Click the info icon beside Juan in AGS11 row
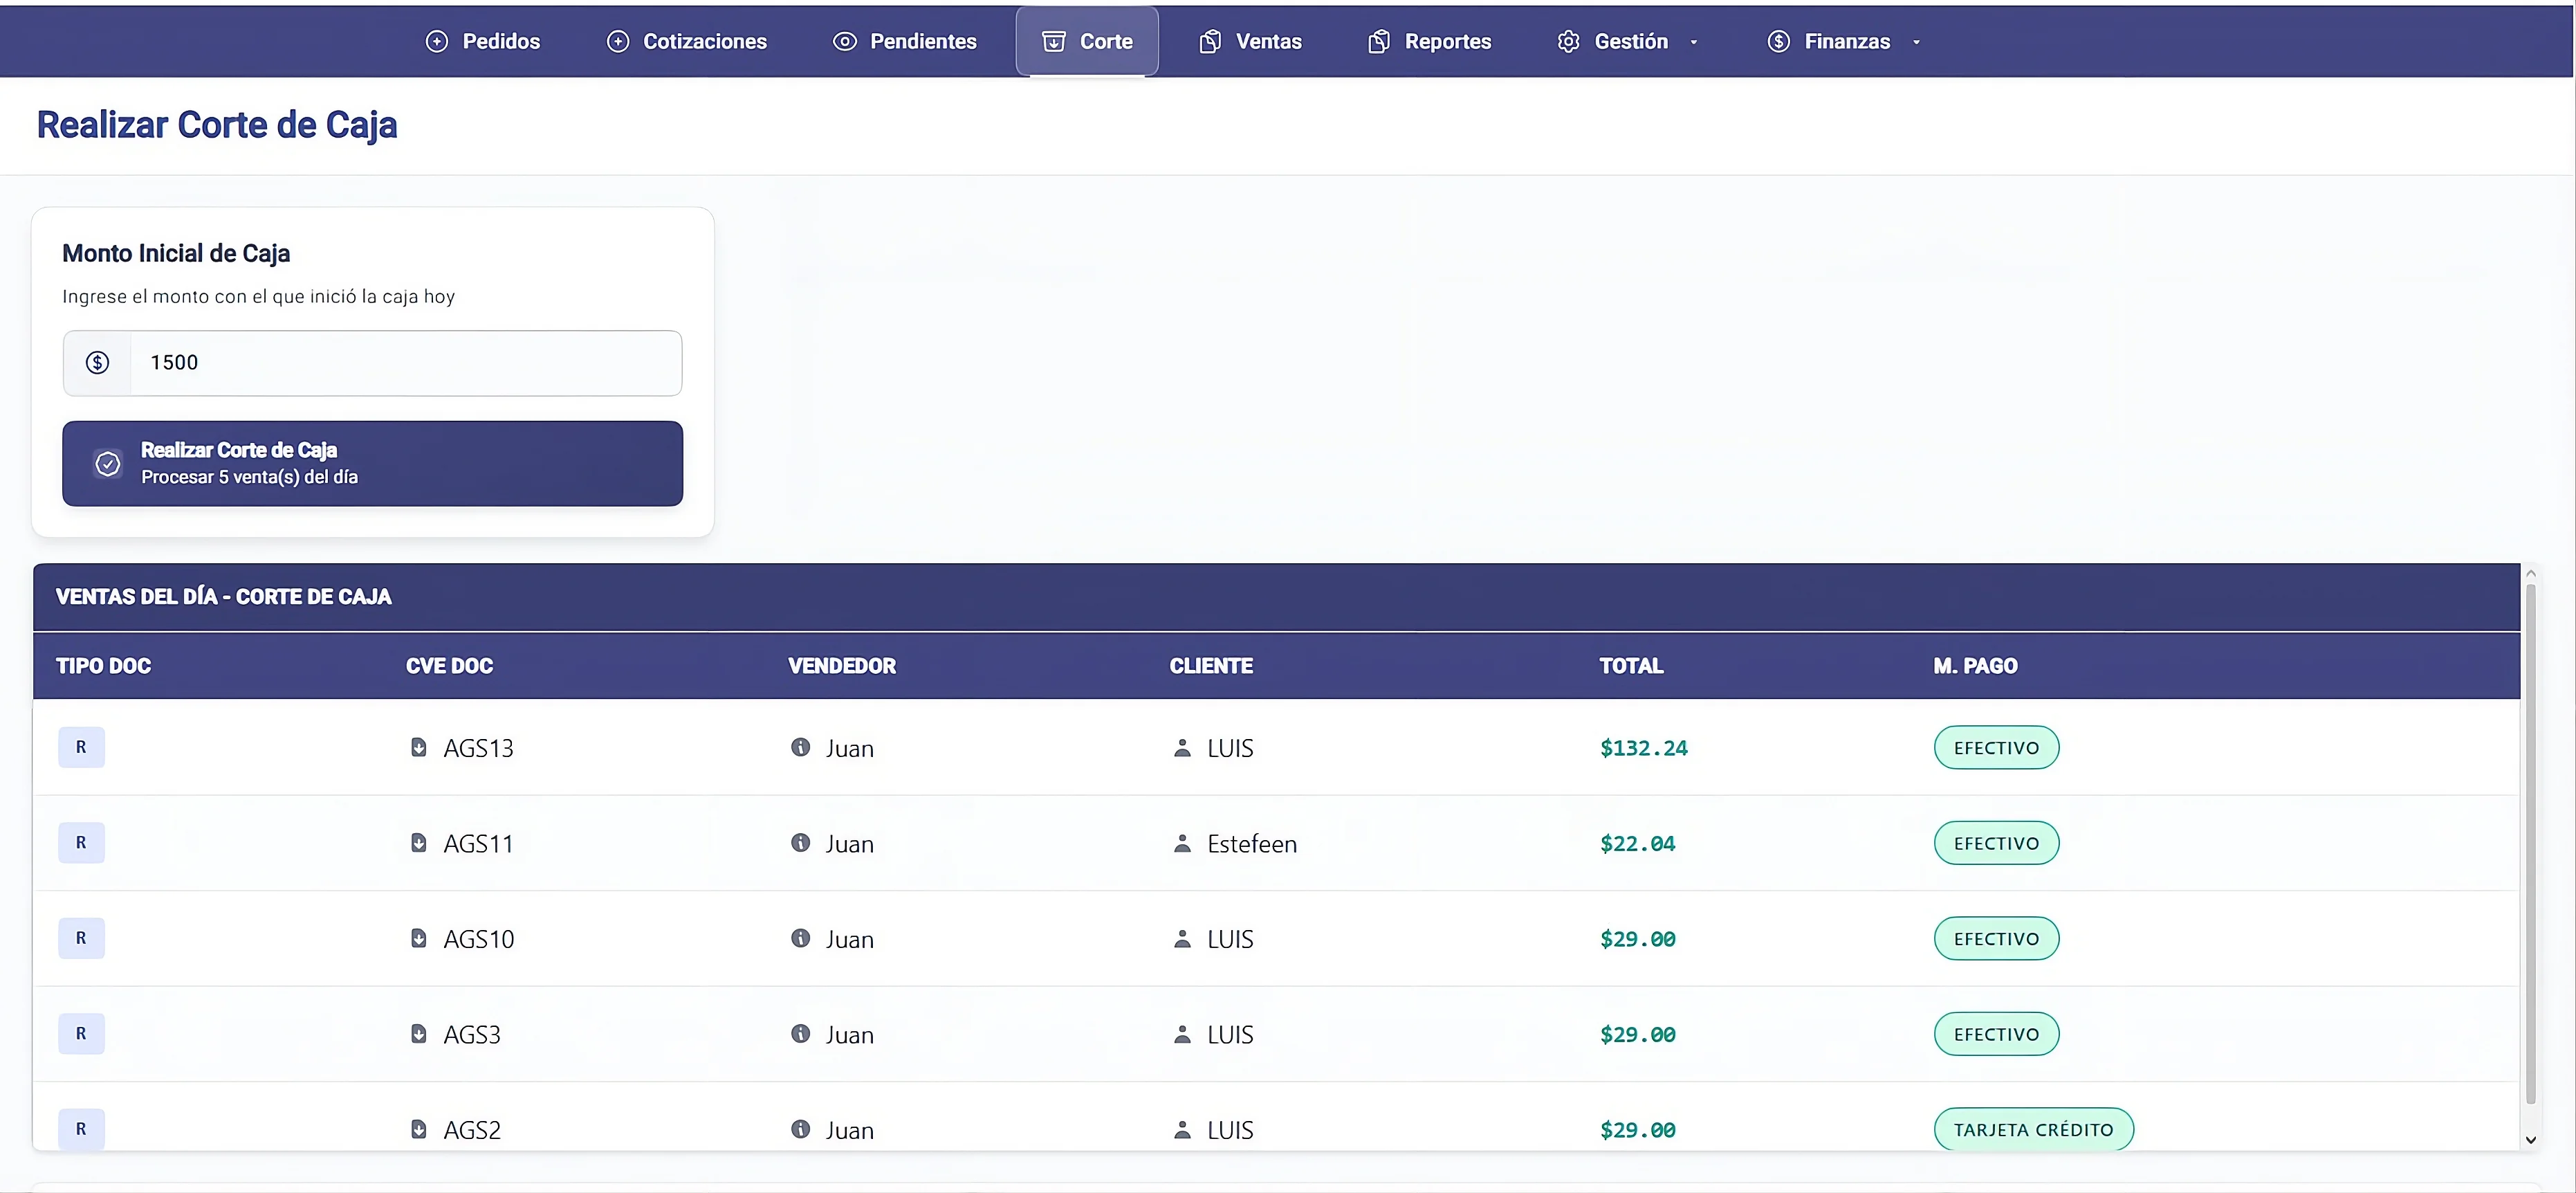2576x1193 pixels. pyautogui.click(x=800, y=843)
